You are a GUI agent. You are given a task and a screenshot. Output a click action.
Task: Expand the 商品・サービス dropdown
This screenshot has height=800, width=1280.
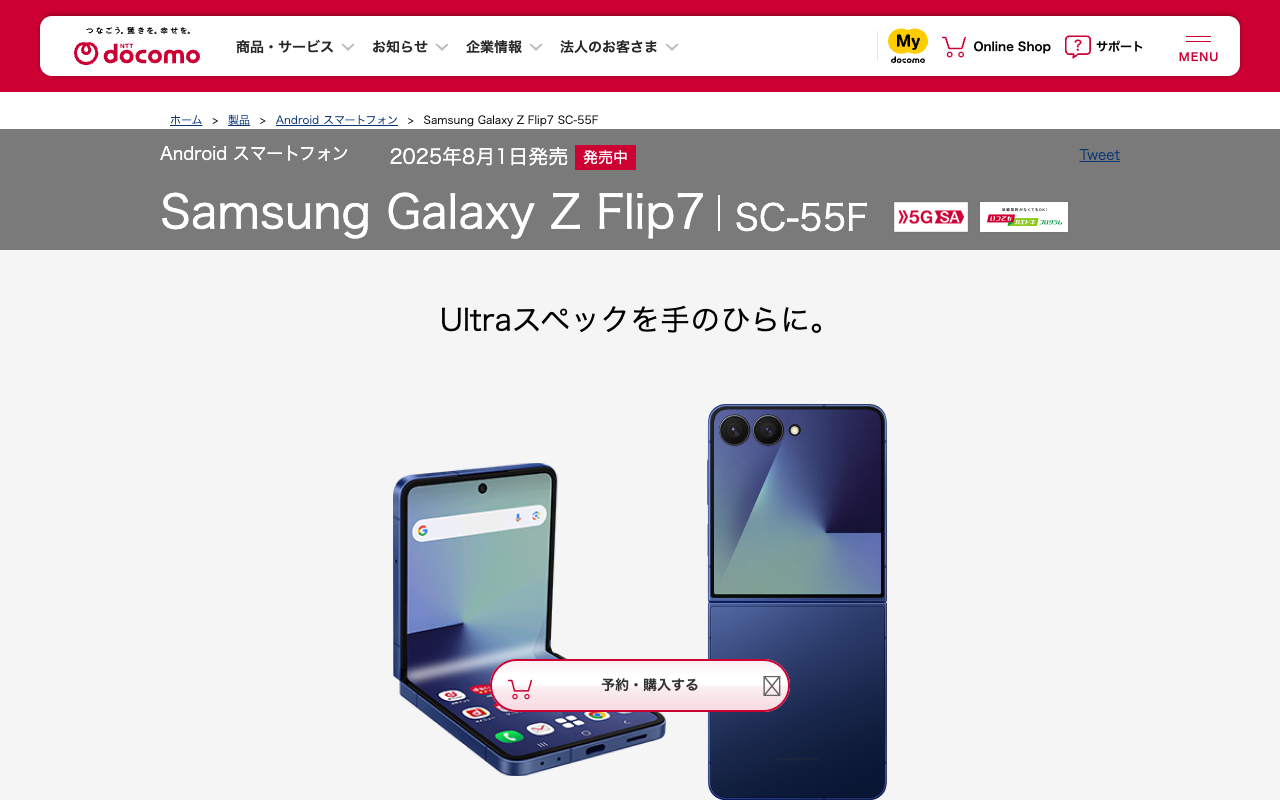click(295, 46)
